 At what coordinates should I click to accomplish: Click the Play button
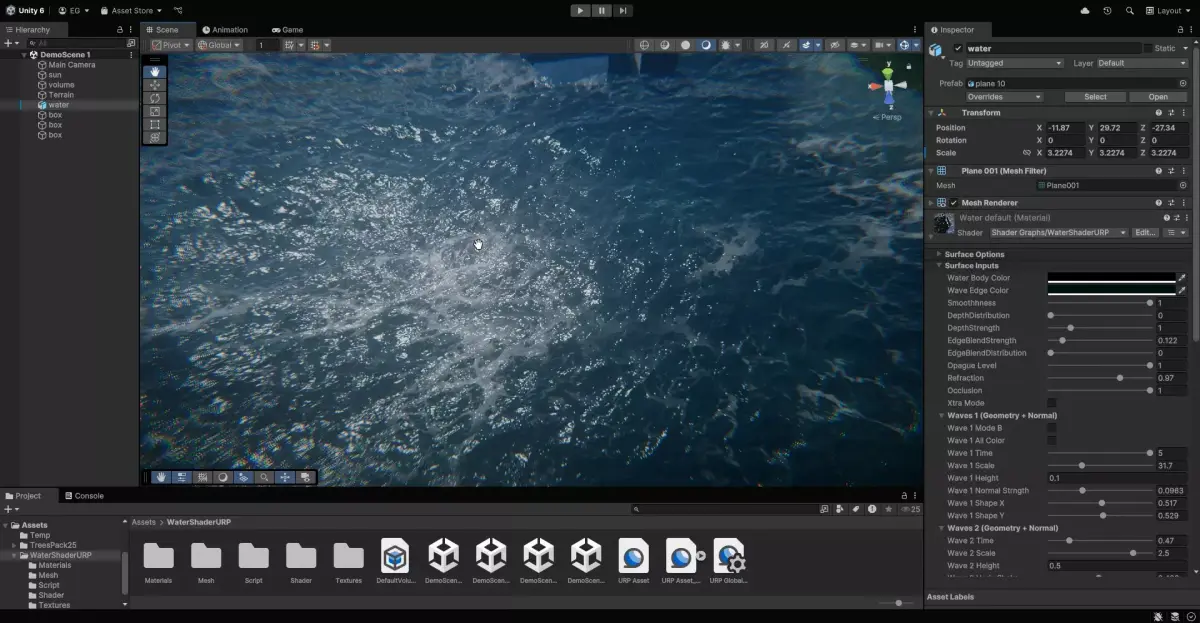pyautogui.click(x=580, y=10)
